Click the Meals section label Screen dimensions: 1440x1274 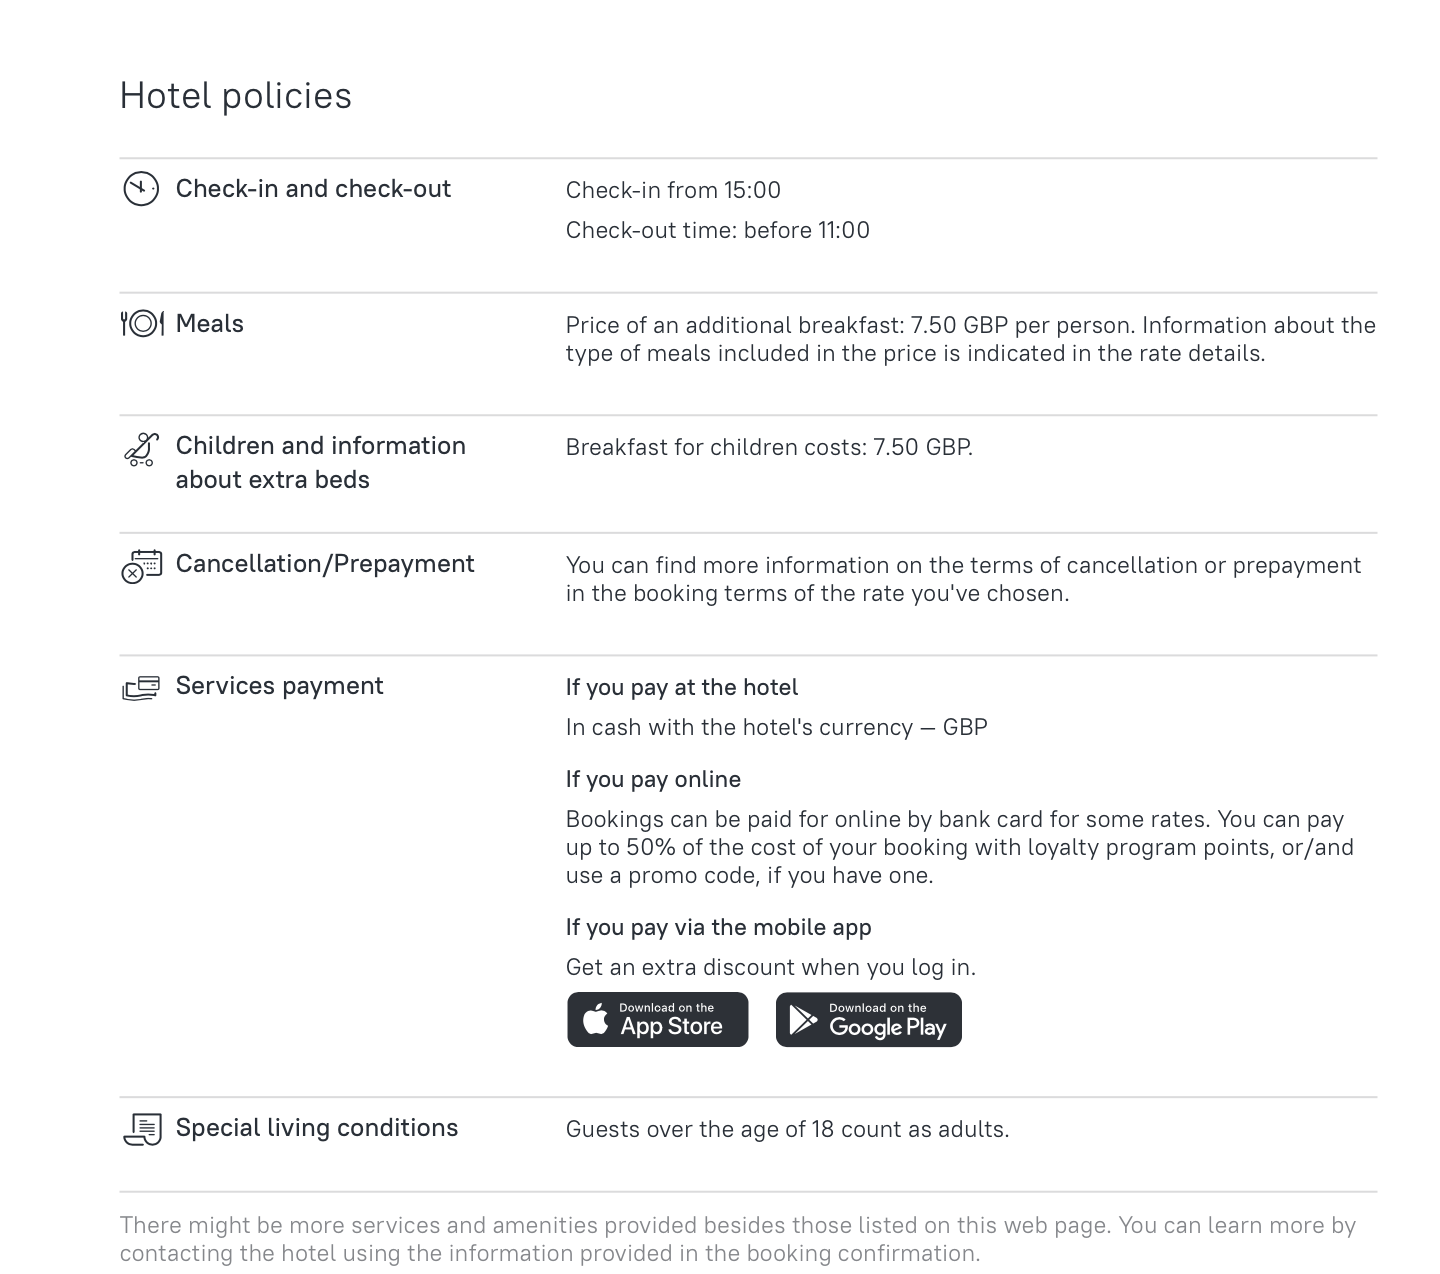coord(210,324)
